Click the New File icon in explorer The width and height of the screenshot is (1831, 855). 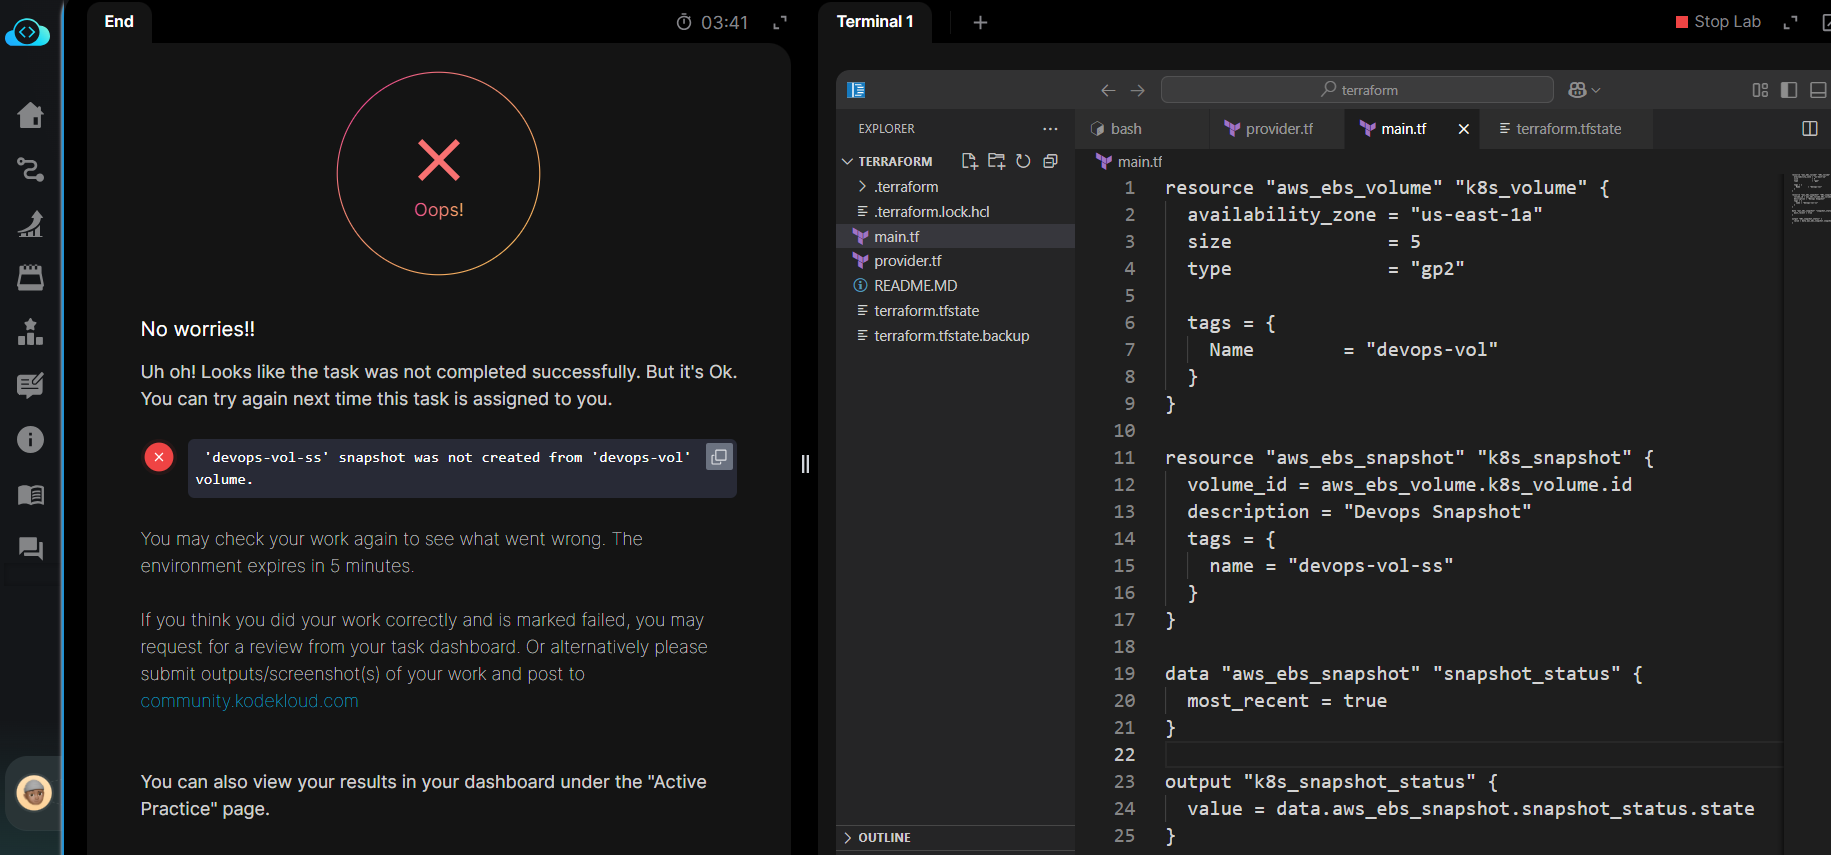969,161
